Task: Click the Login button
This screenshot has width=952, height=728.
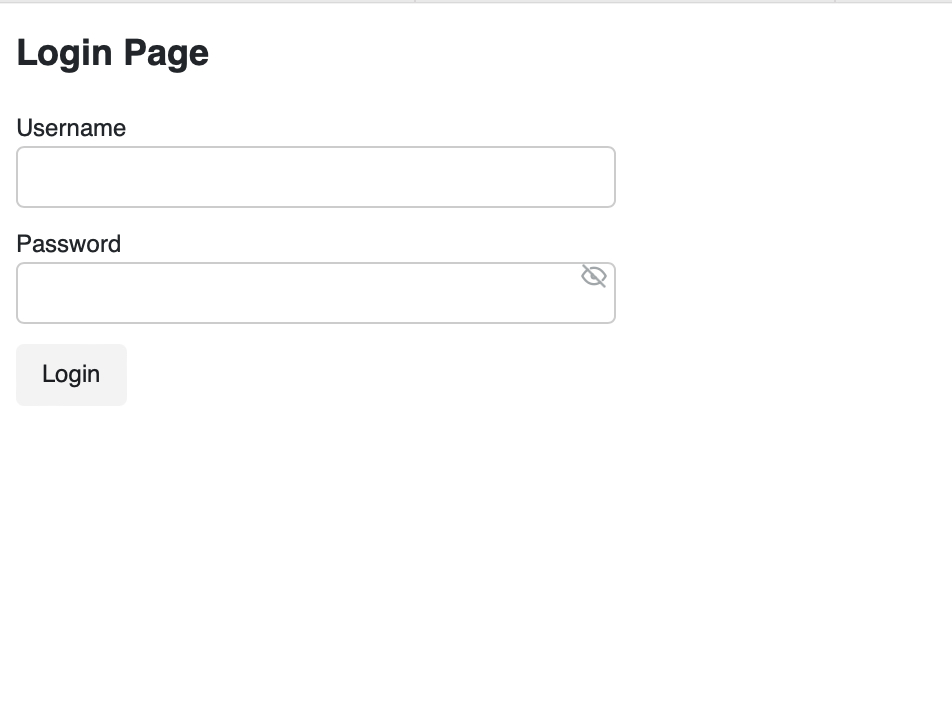Action: point(71,375)
